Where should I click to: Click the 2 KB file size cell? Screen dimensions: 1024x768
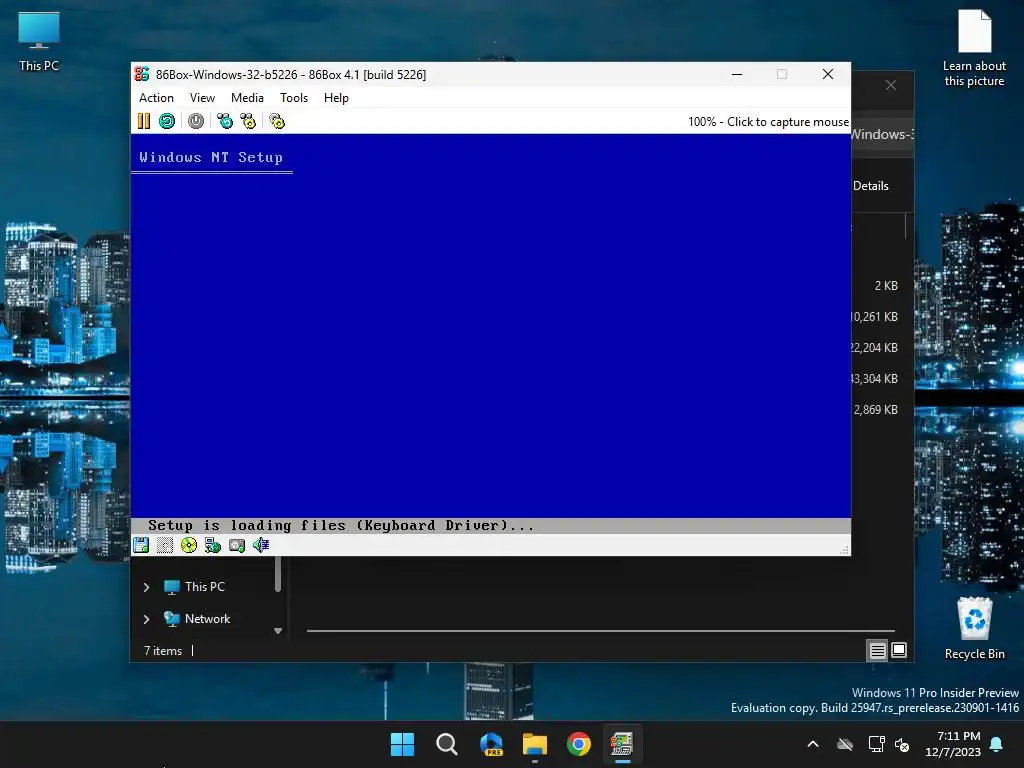point(886,285)
